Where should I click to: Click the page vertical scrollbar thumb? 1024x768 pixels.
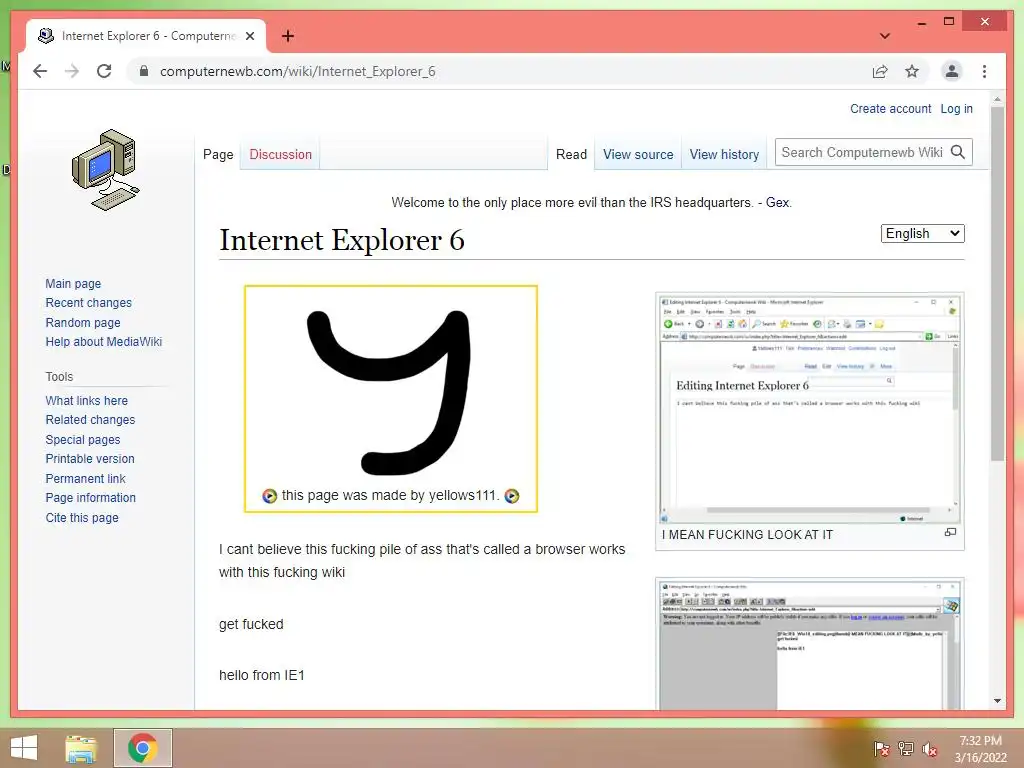pos(997,283)
